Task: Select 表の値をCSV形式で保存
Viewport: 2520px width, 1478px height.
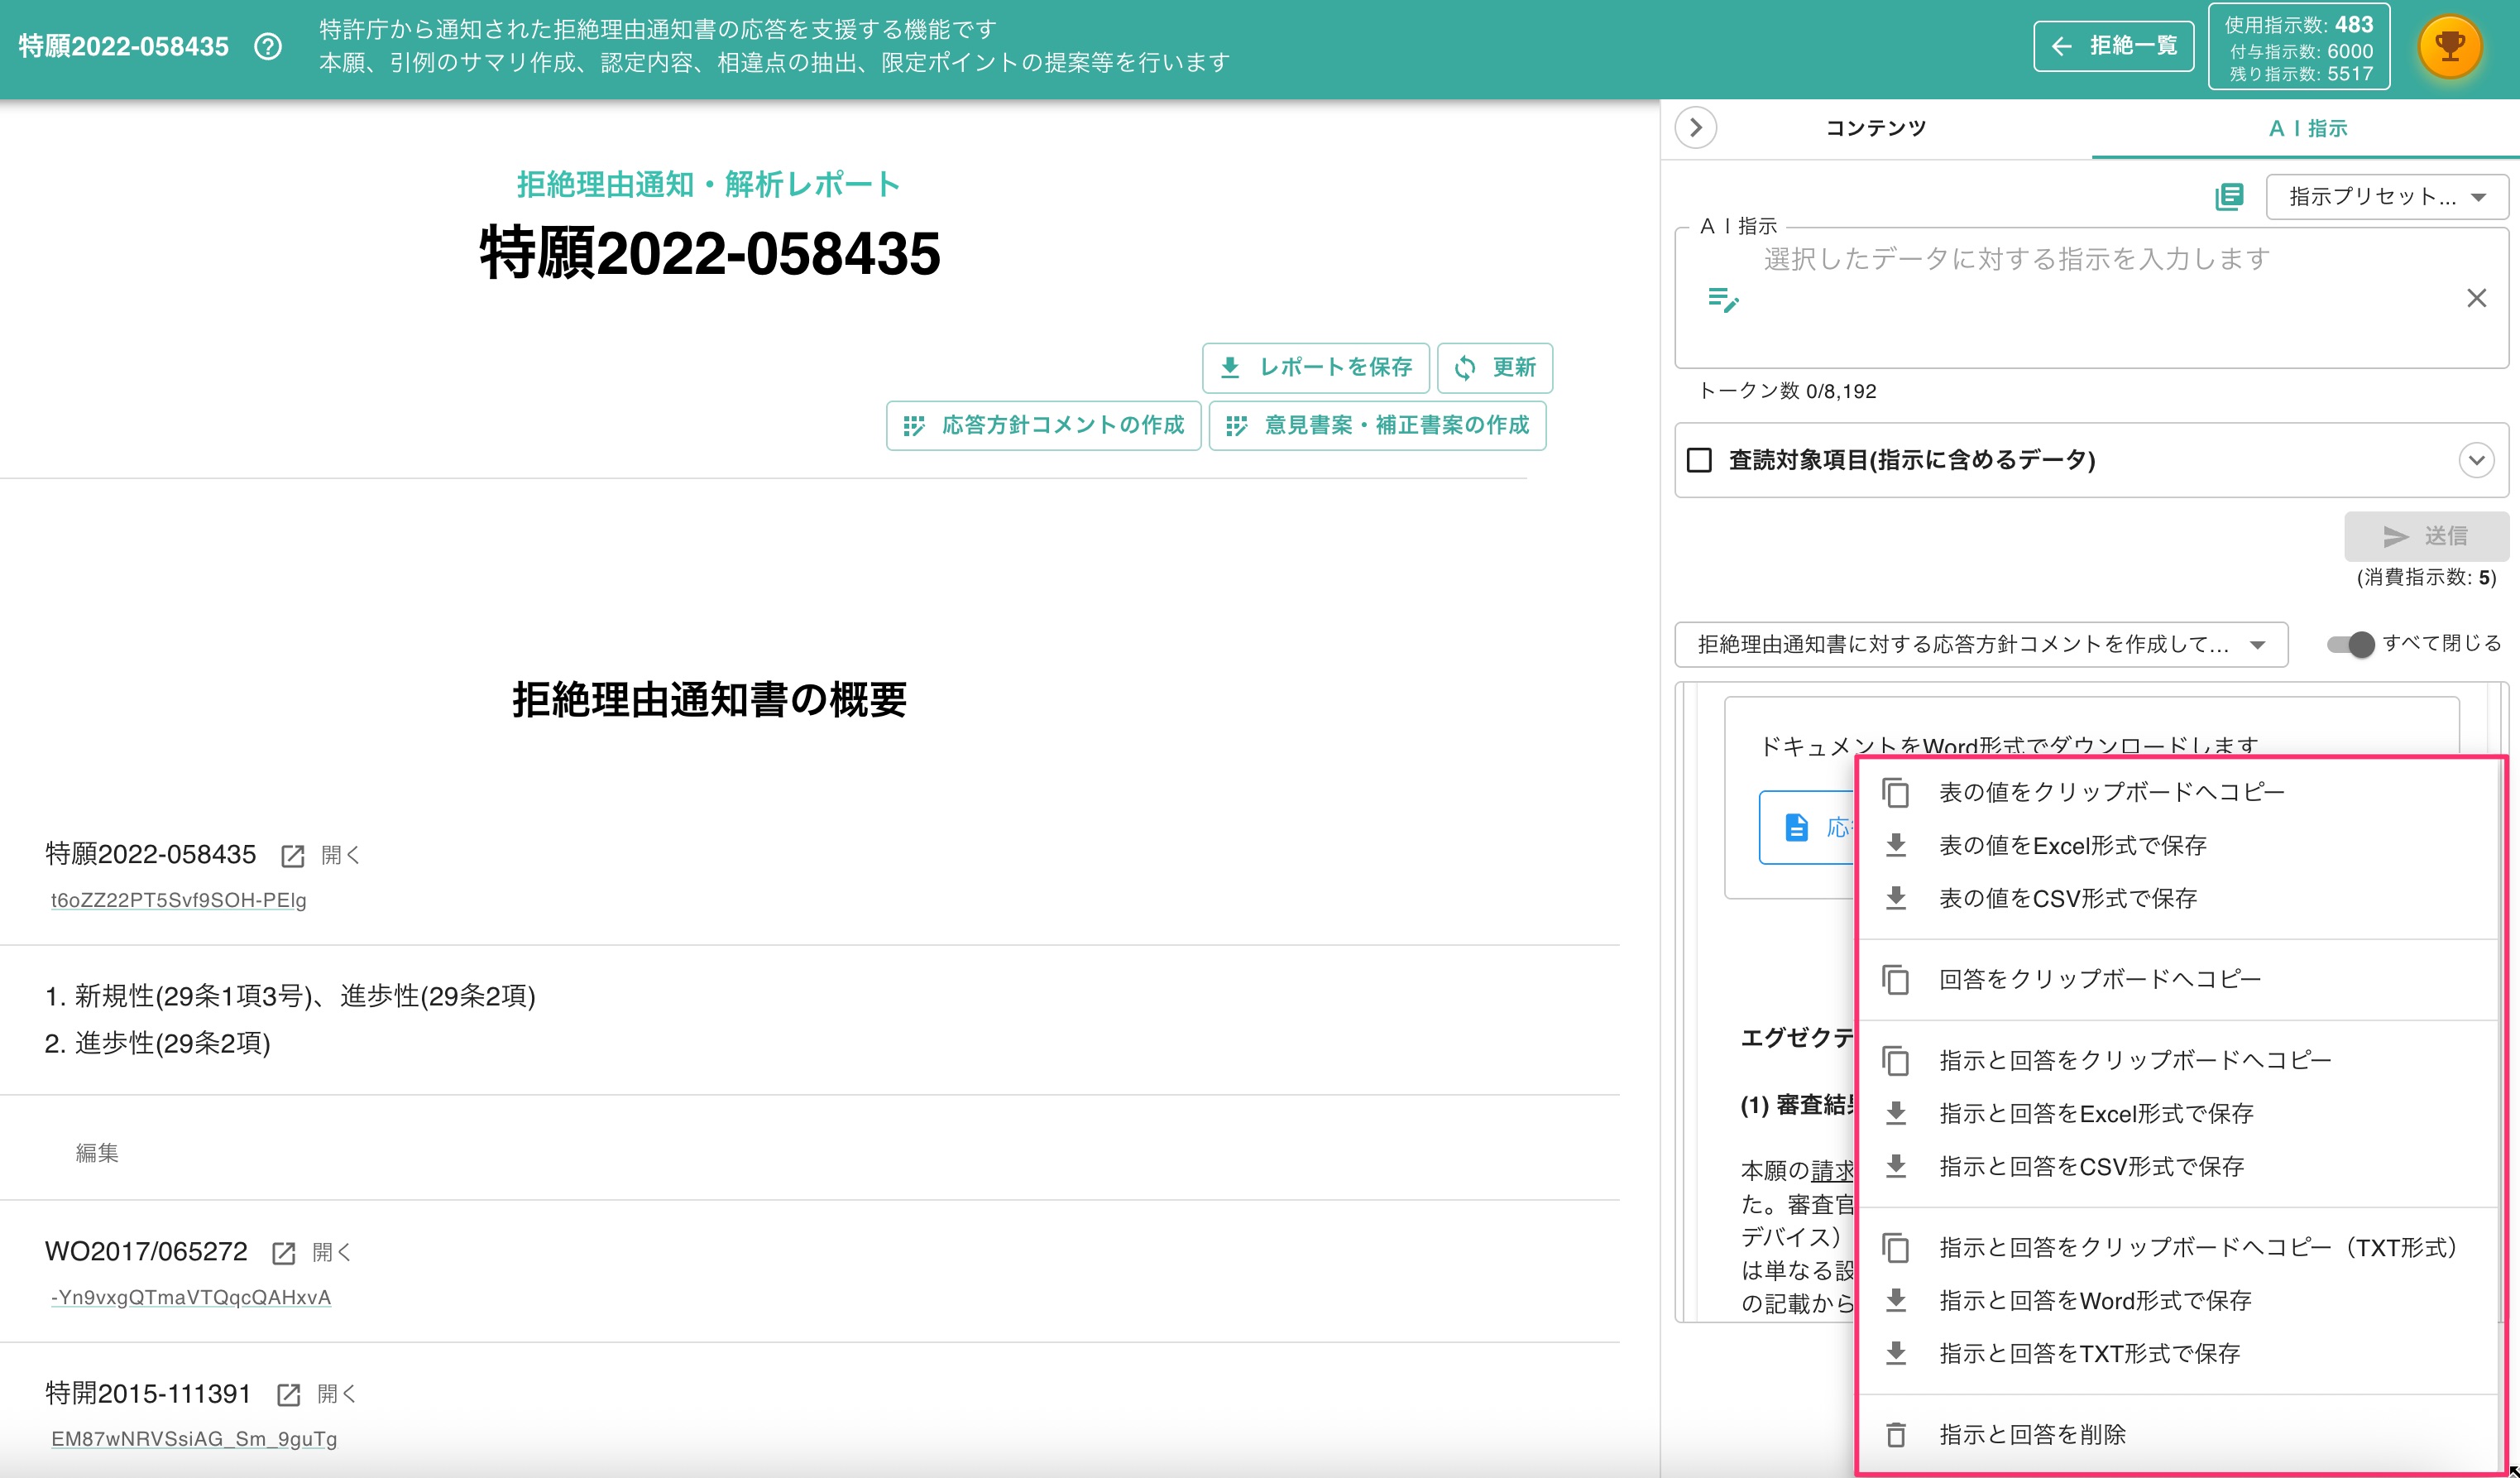Action: click(x=2177, y=898)
